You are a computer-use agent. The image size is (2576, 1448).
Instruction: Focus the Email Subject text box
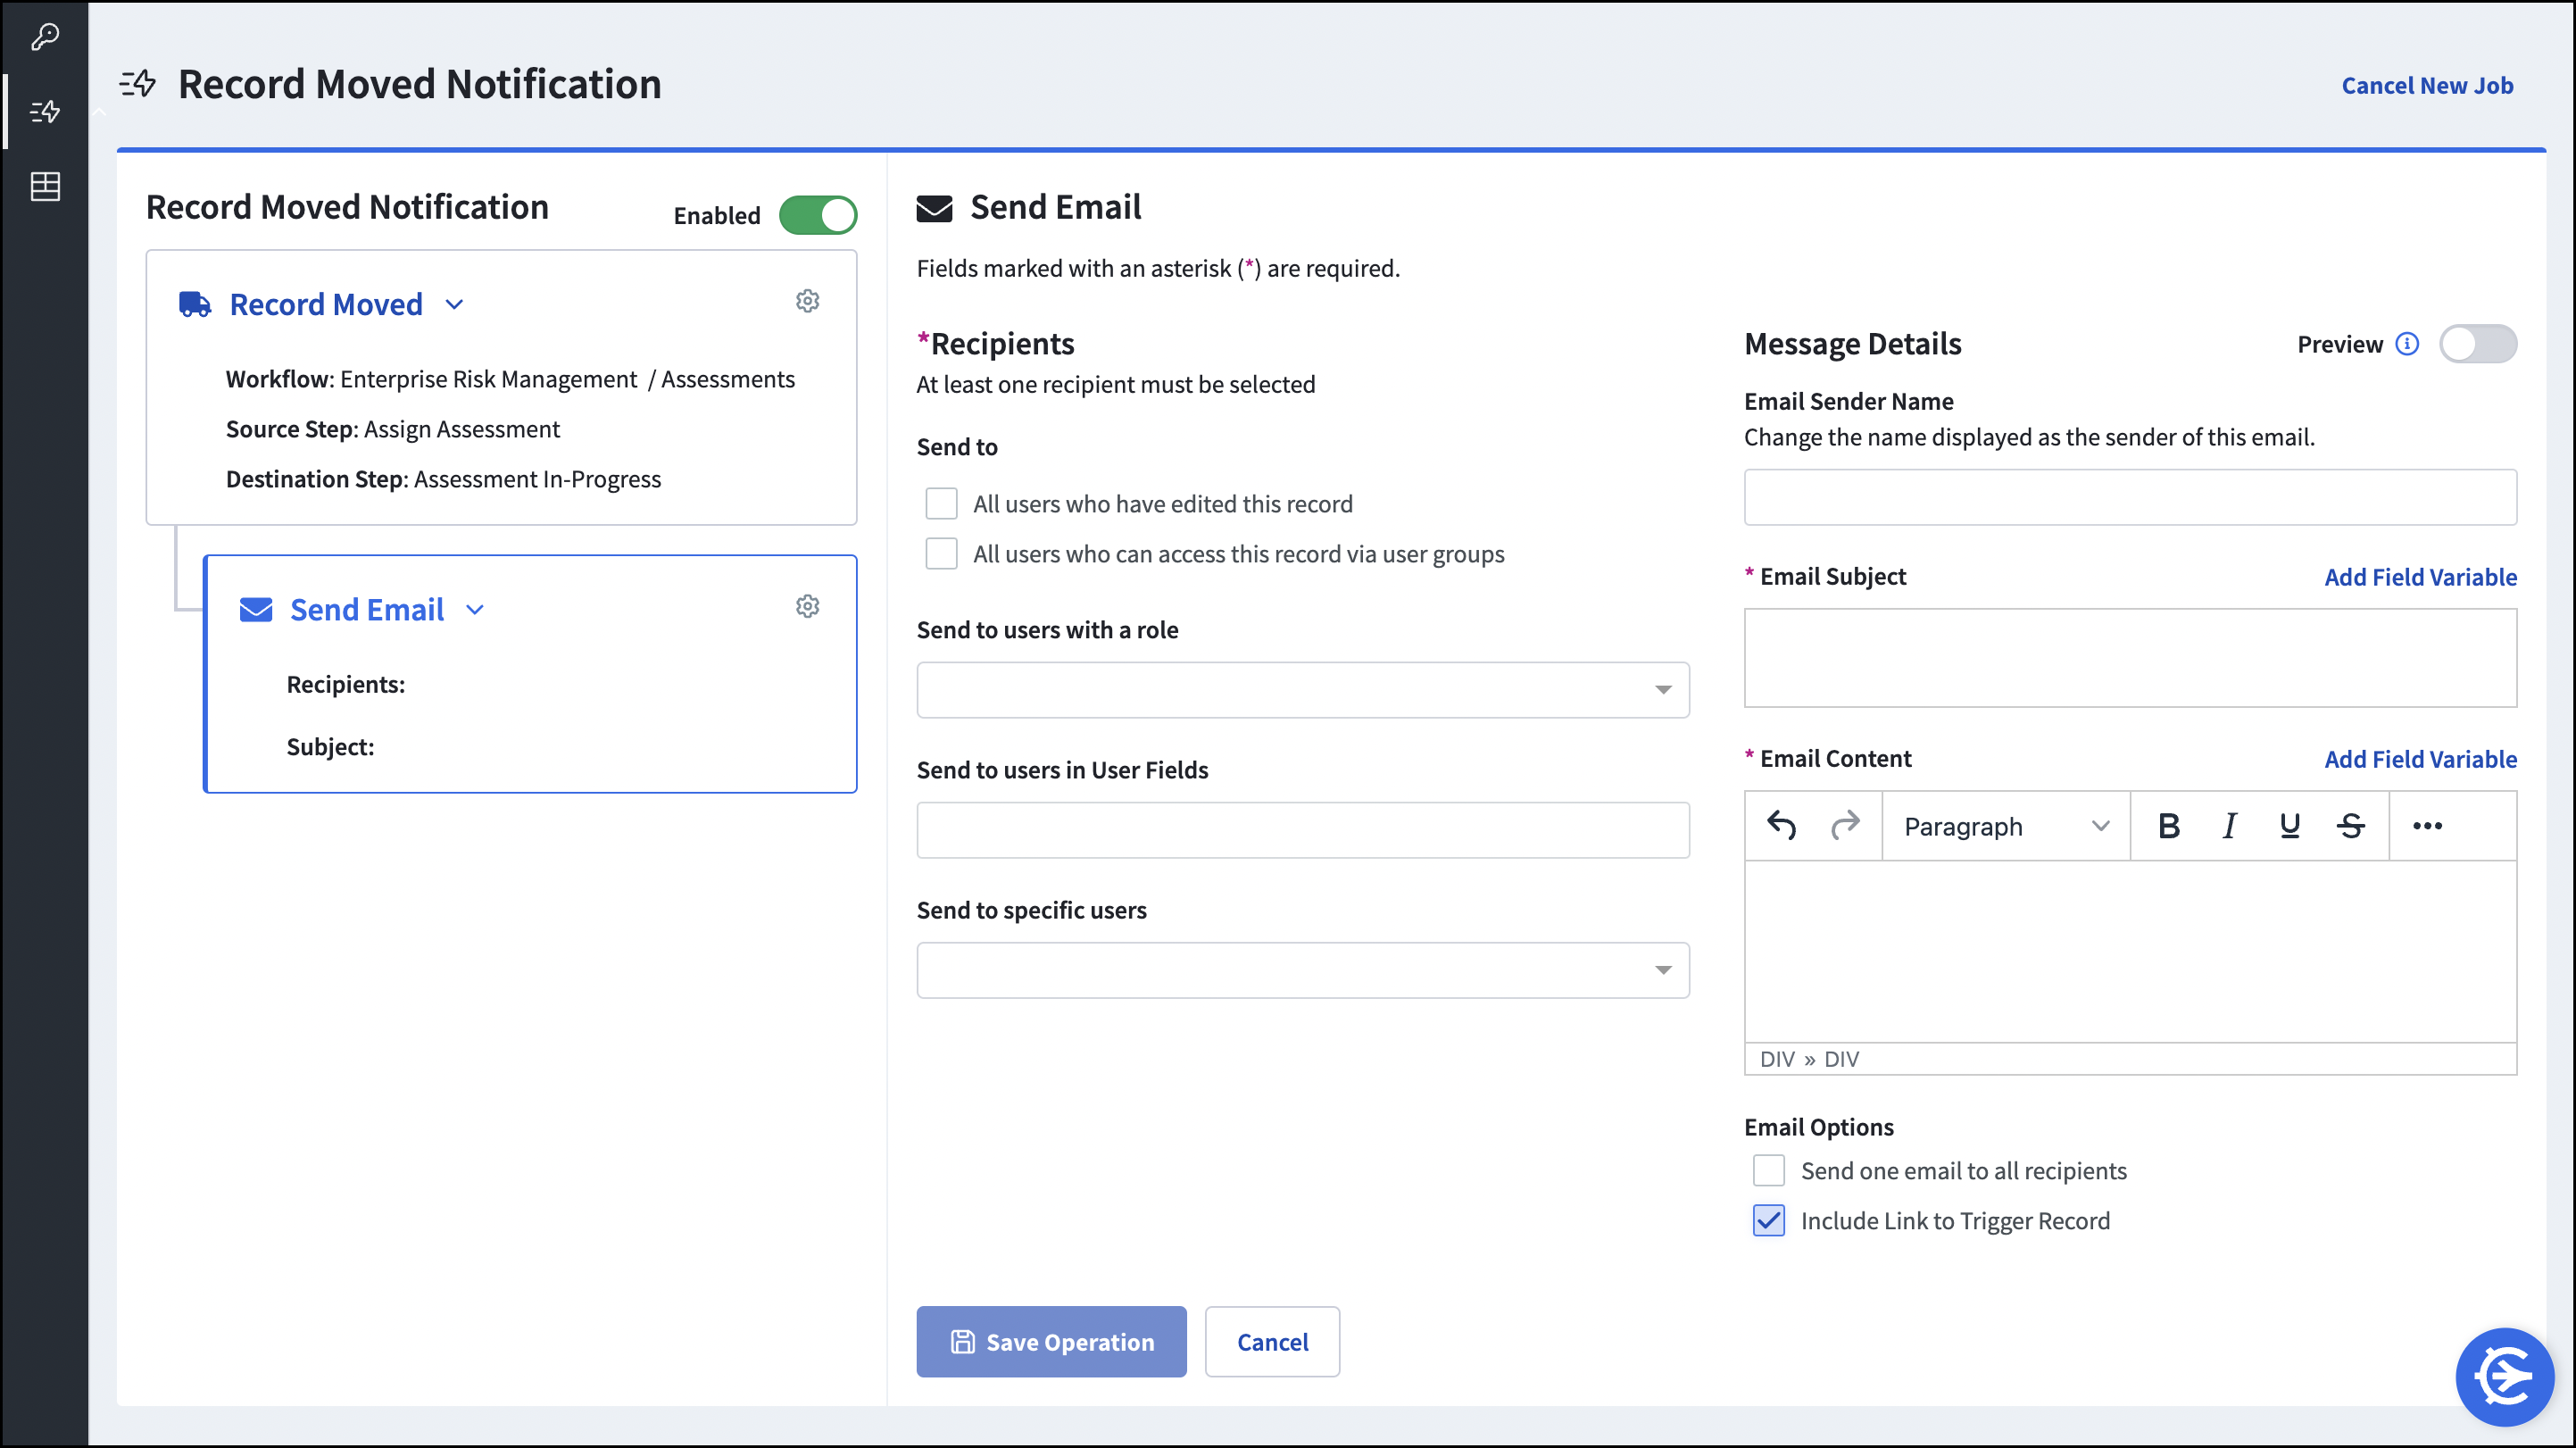[2129, 657]
